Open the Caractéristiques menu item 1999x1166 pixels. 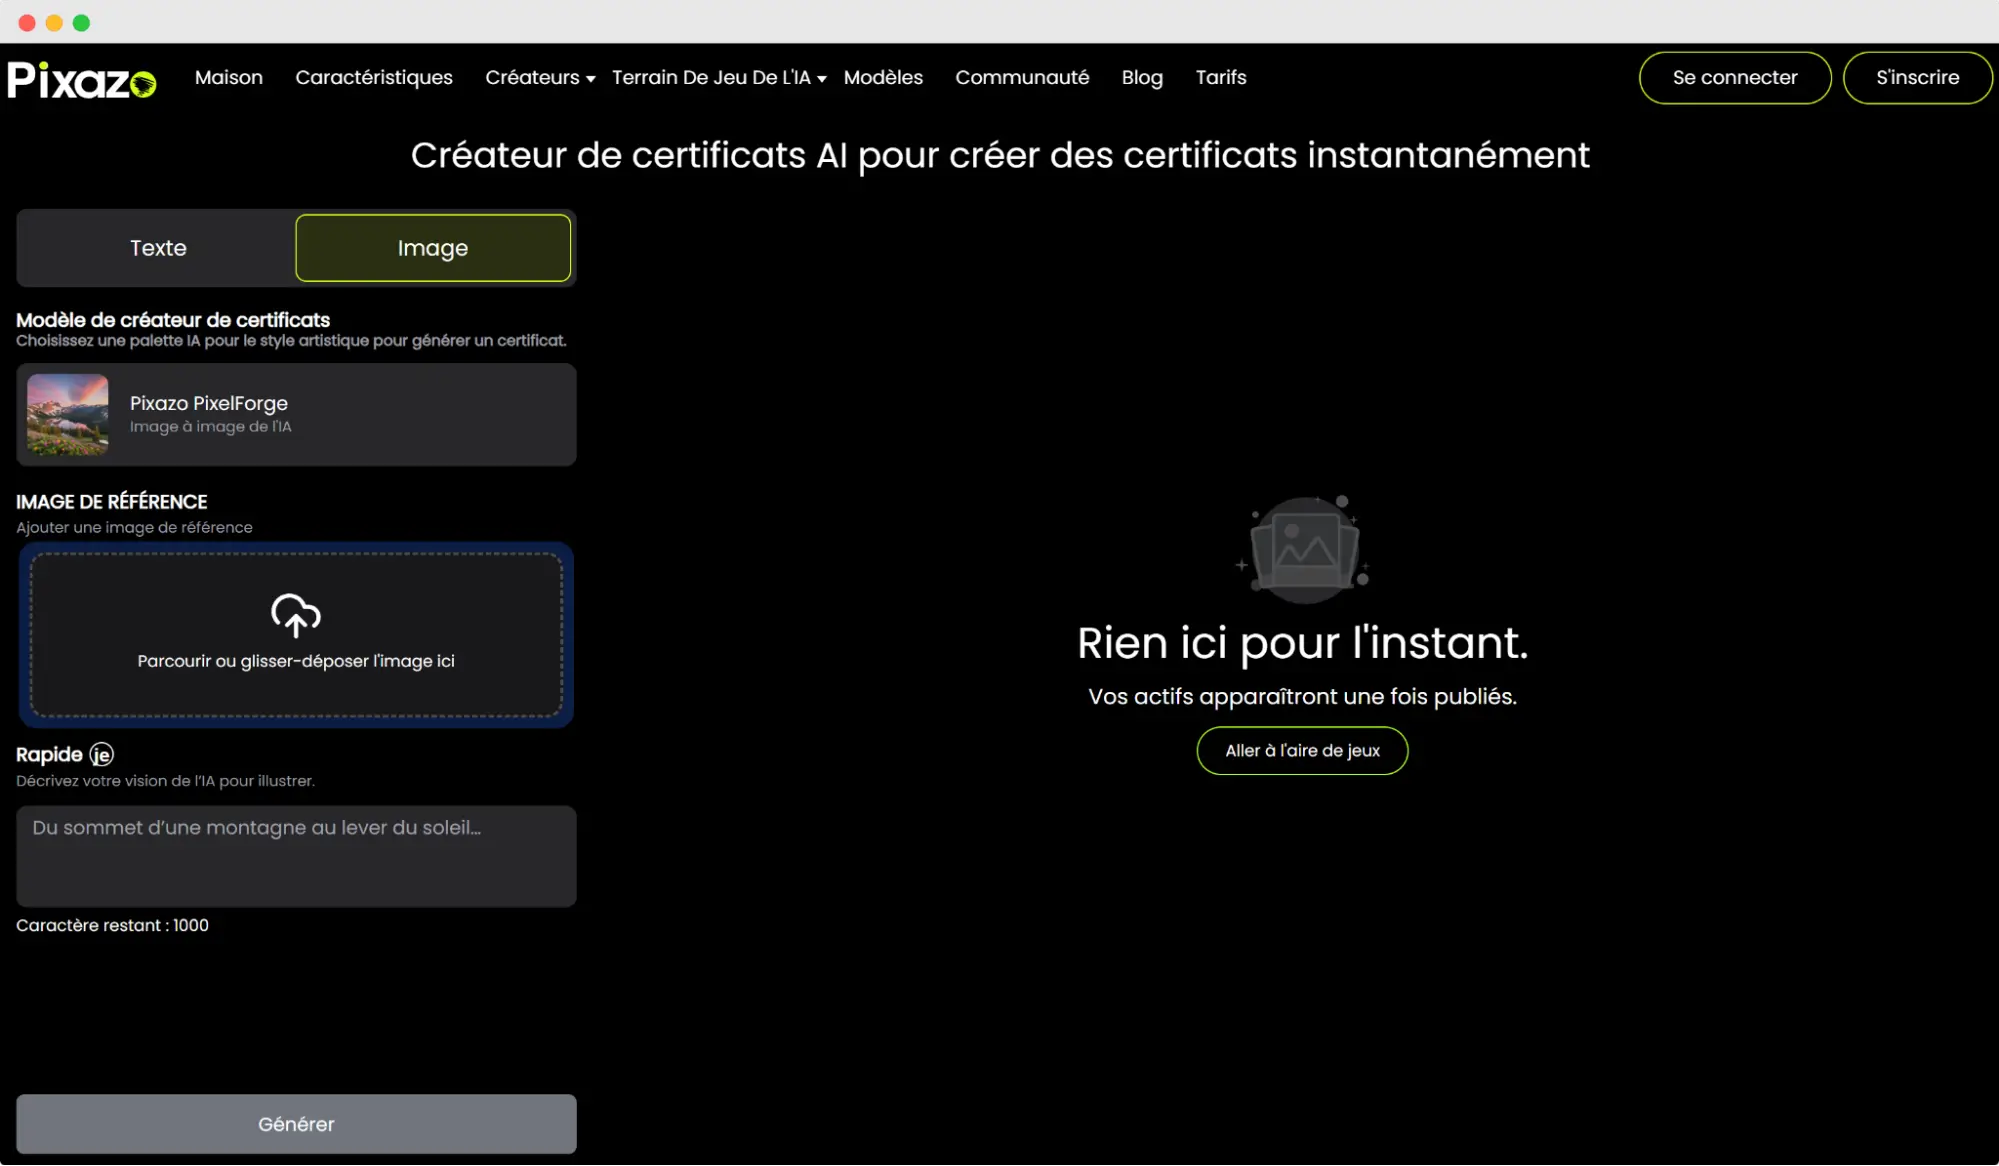[x=374, y=78]
